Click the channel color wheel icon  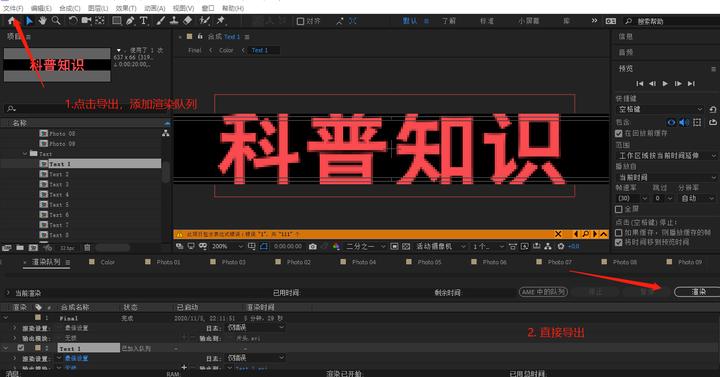coord(337,247)
